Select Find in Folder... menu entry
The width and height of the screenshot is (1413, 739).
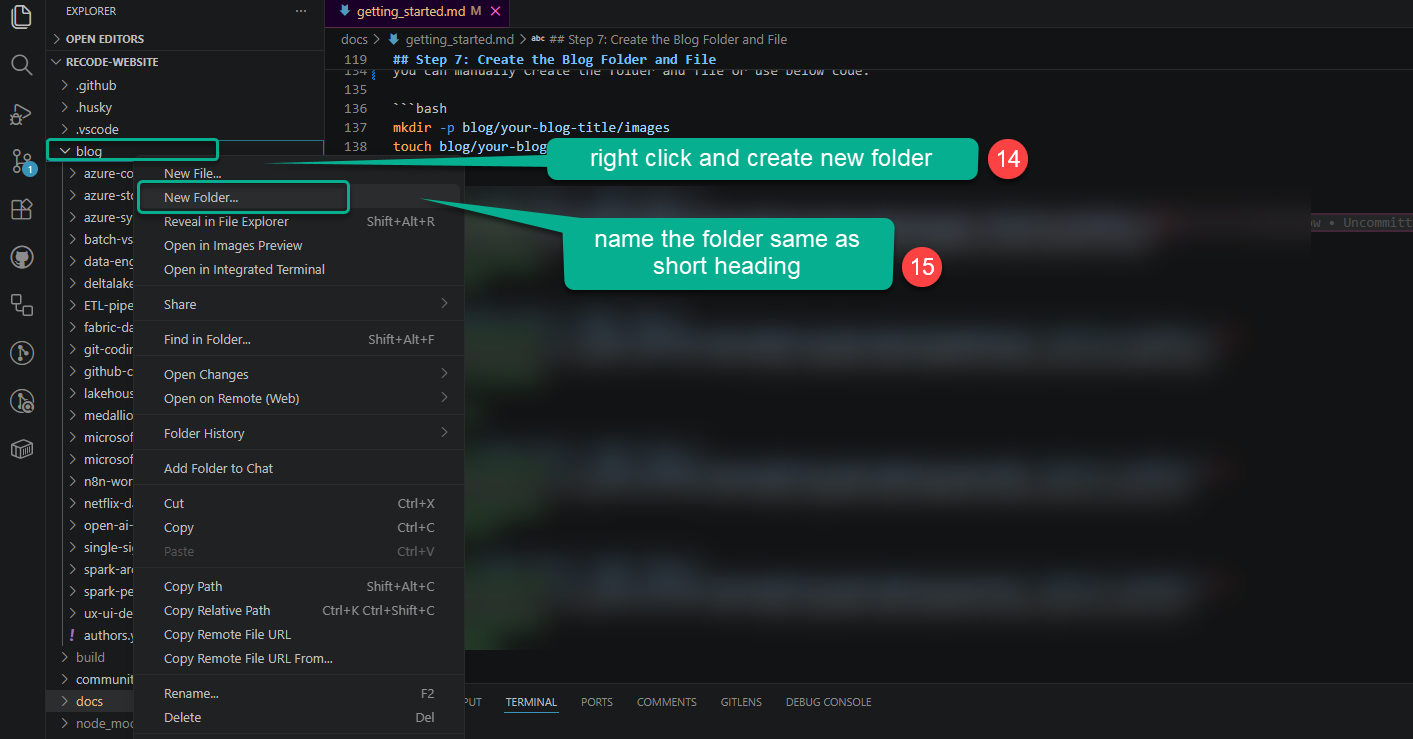click(299, 340)
